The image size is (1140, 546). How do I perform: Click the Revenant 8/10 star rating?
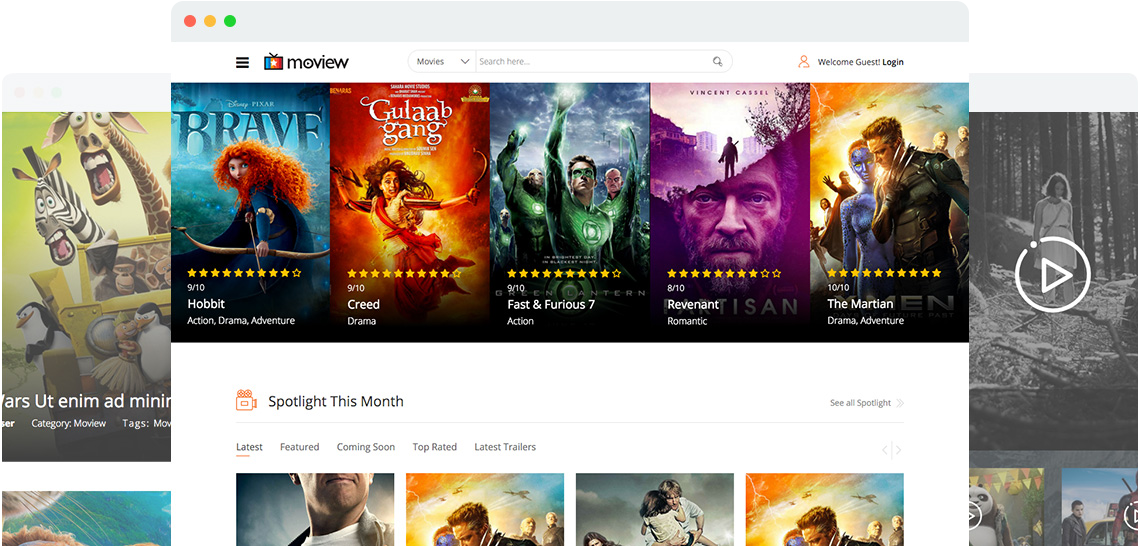(x=724, y=273)
